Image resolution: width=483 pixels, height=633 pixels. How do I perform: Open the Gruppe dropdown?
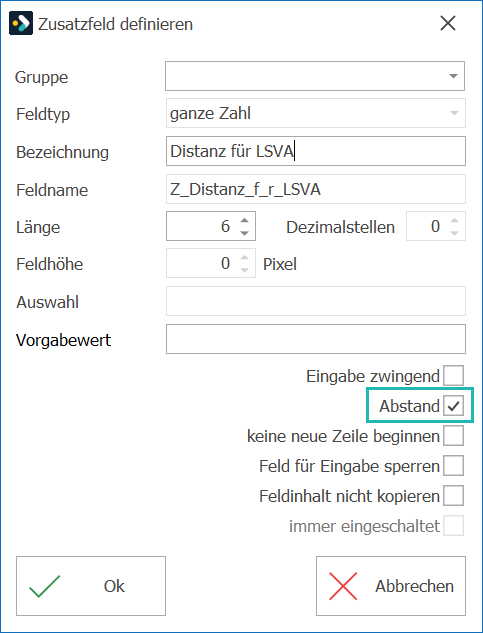pyautogui.click(x=454, y=76)
